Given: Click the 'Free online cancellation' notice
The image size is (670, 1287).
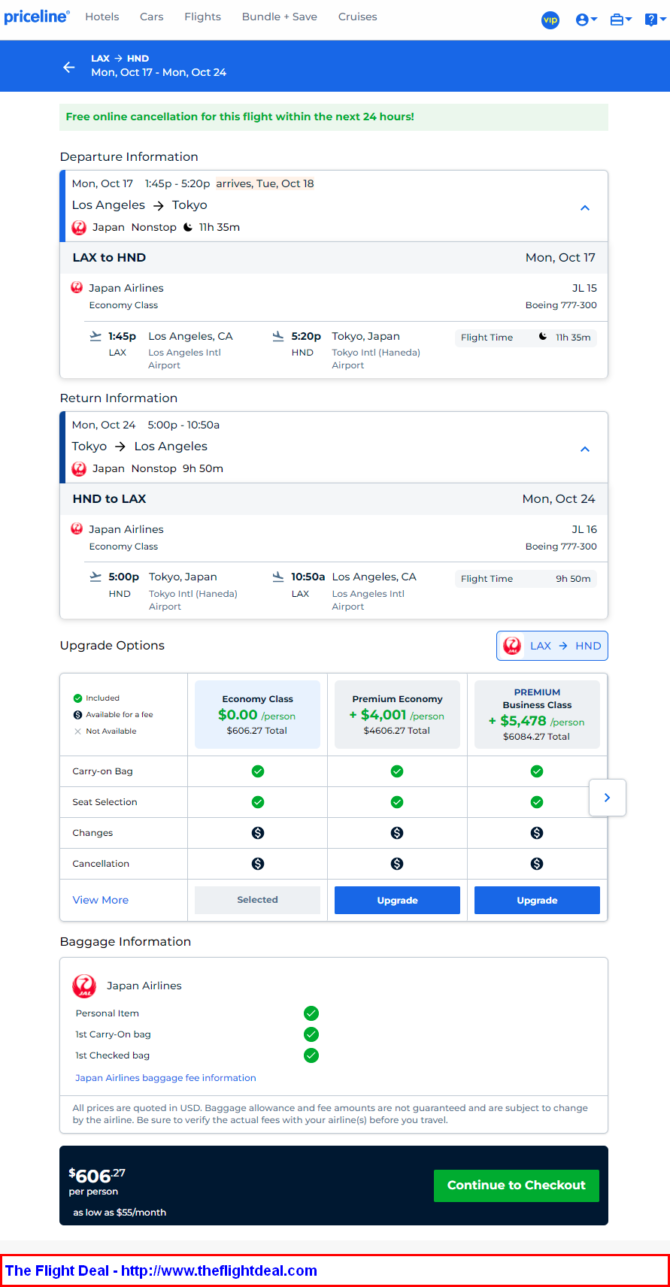Looking at the screenshot, I should coord(334,117).
